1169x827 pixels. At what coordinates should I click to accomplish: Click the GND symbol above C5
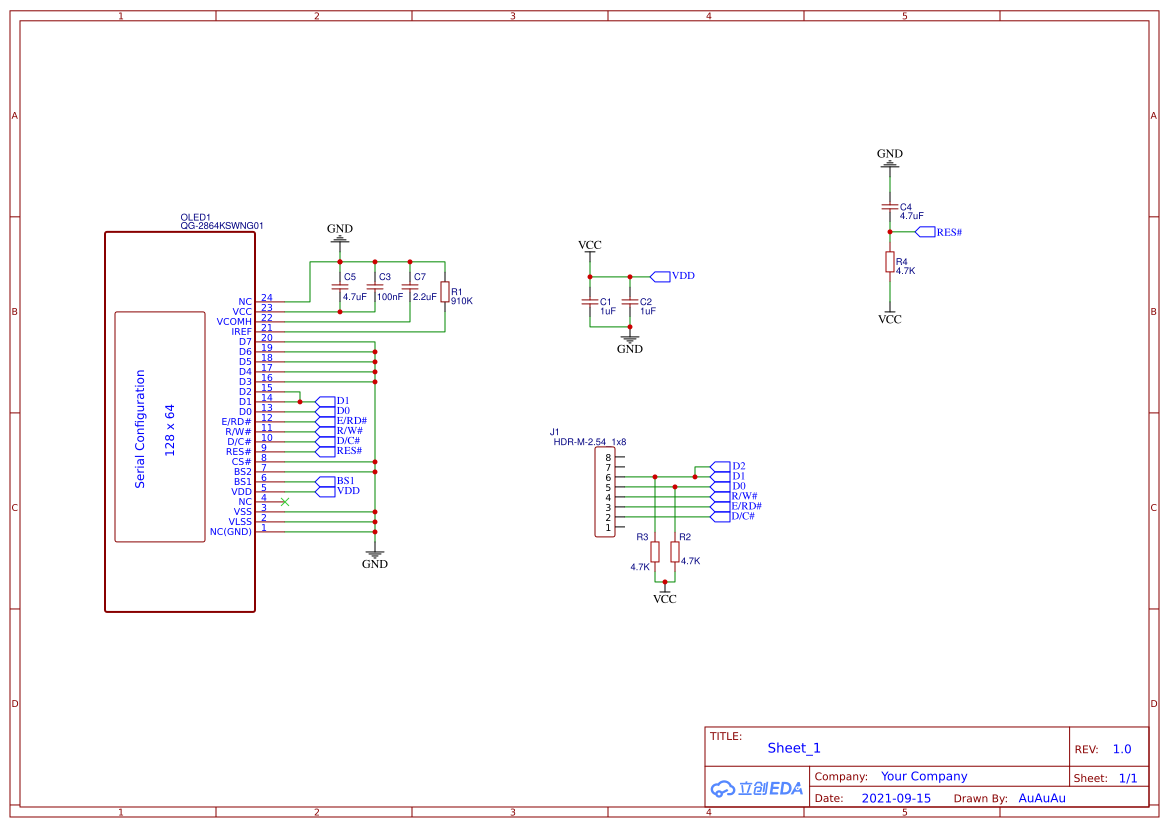pyautogui.click(x=340, y=233)
